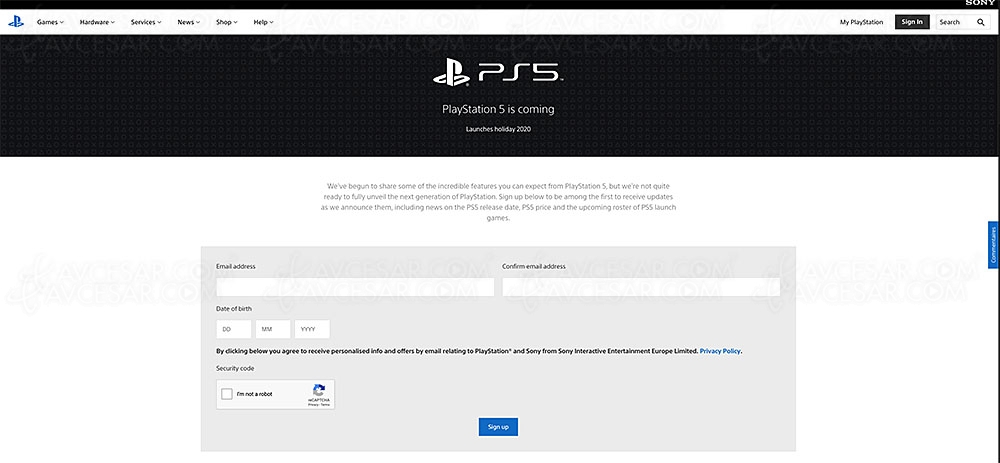Open the Commentaires side tab
The image size is (1000, 463).
pos(993,245)
